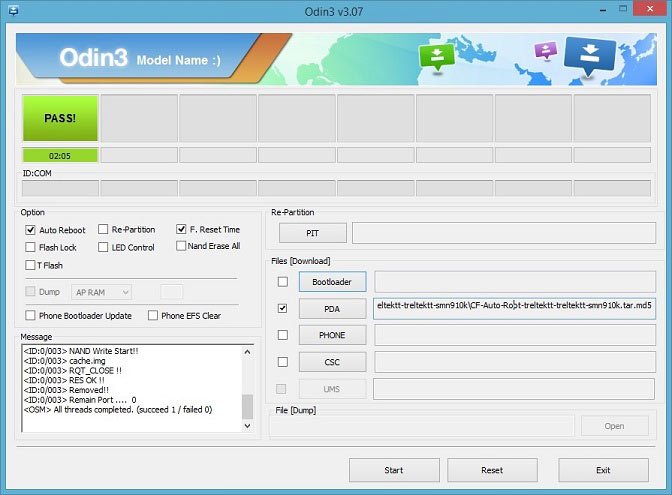Image resolution: width=672 pixels, height=495 pixels.
Task: Click the Bootloader file button
Action: (332, 282)
